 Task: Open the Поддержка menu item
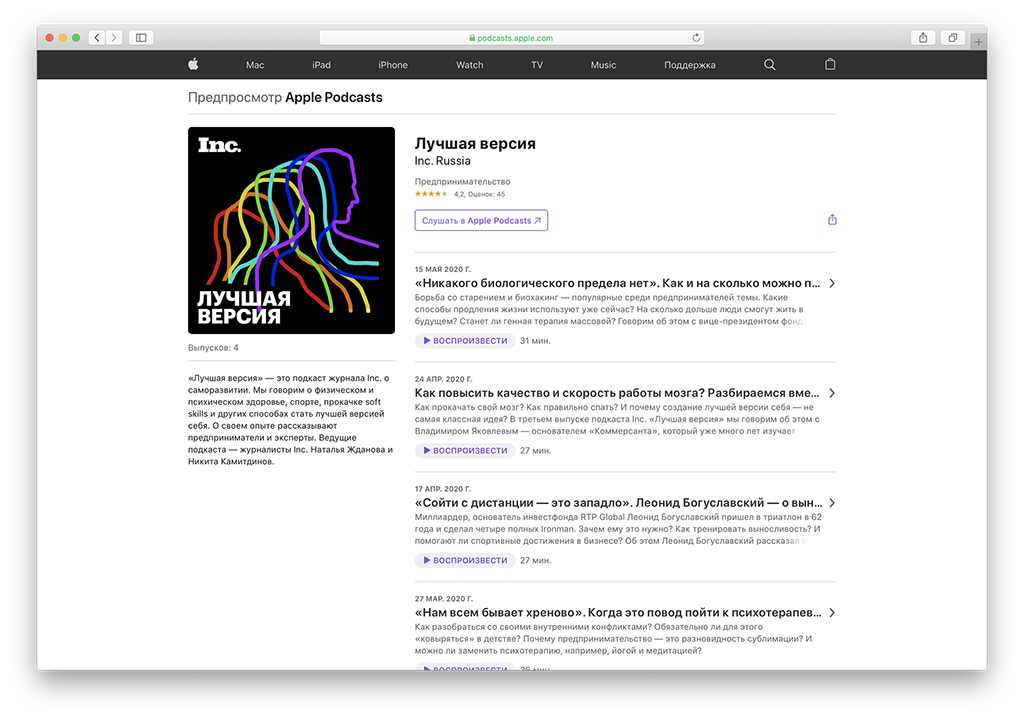[690, 65]
